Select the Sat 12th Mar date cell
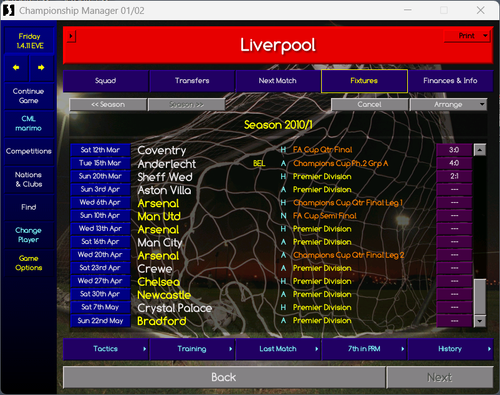Screen dimensions: 500x395 (100, 150)
